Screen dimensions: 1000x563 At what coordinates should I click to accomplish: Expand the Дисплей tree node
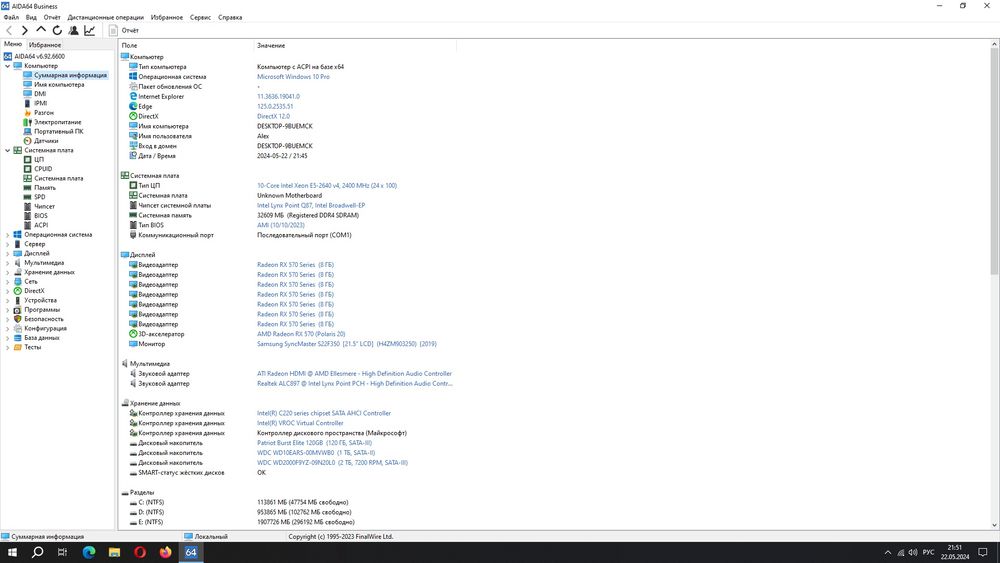(8, 253)
